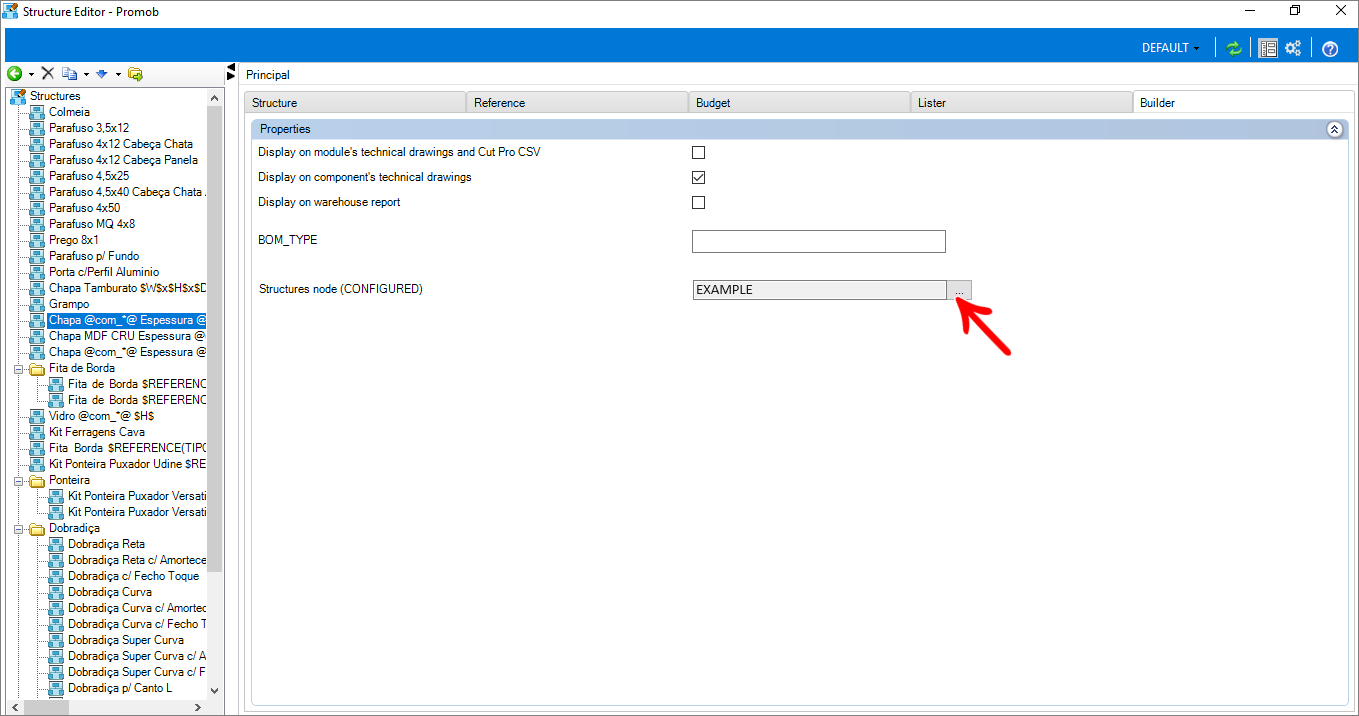
Task: Click the BOM_TYPE input field
Action: pyautogui.click(x=819, y=241)
